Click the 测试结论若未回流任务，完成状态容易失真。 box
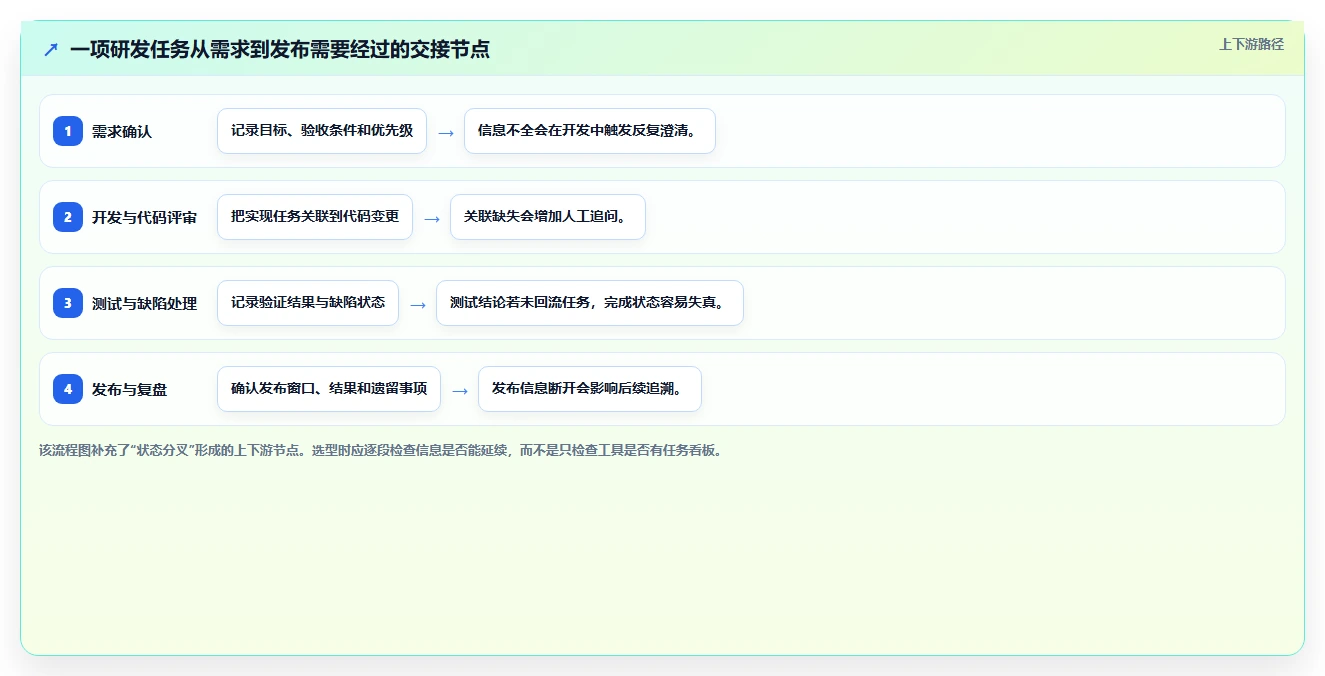This screenshot has height=676, width=1325. click(x=590, y=303)
